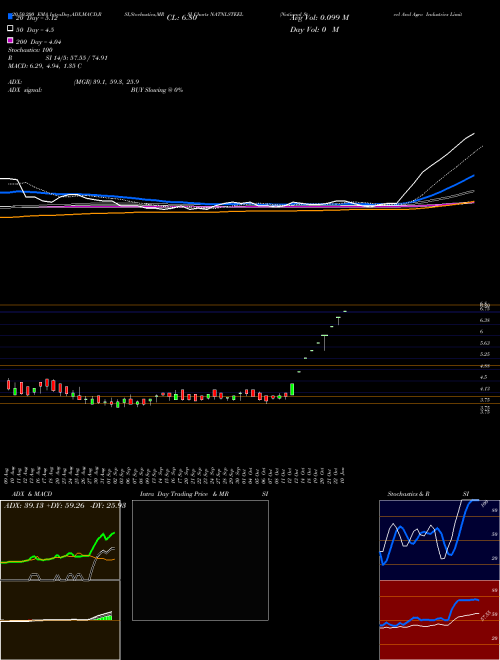Click the 5.63 price axis label
This screenshot has width=500, height=660.
coord(485,343)
